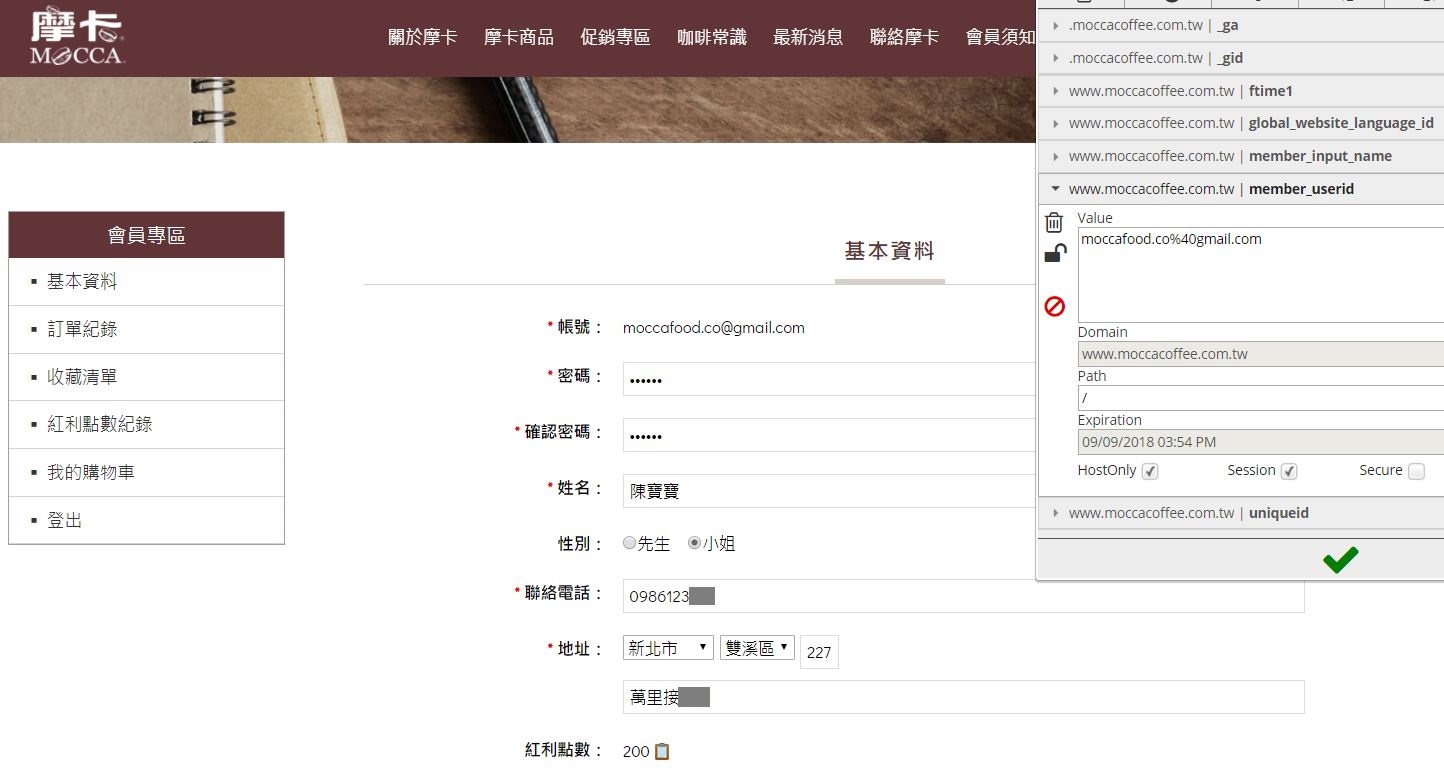Viewport: 1444px width, 780px height.
Task: Open the 雙溪區 district dropdown
Action: point(757,648)
